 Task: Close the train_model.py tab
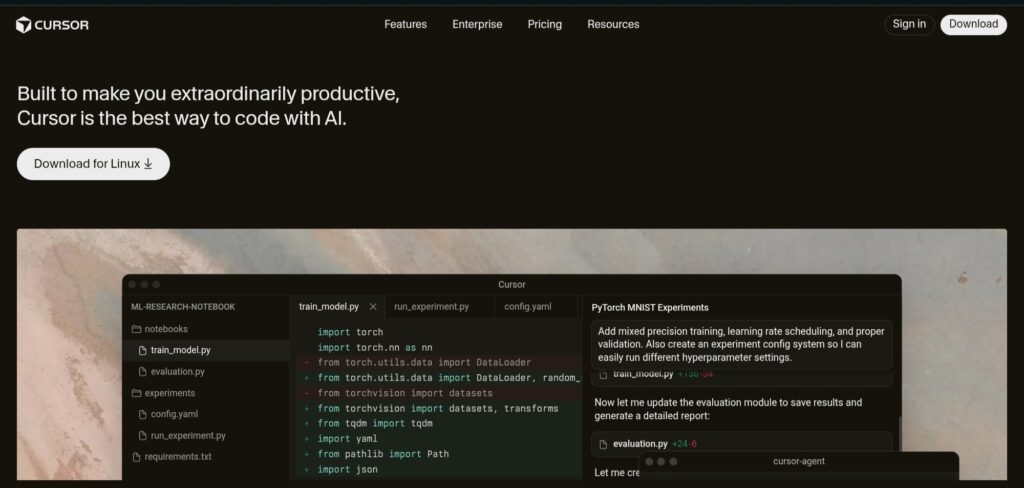click(x=374, y=306)
